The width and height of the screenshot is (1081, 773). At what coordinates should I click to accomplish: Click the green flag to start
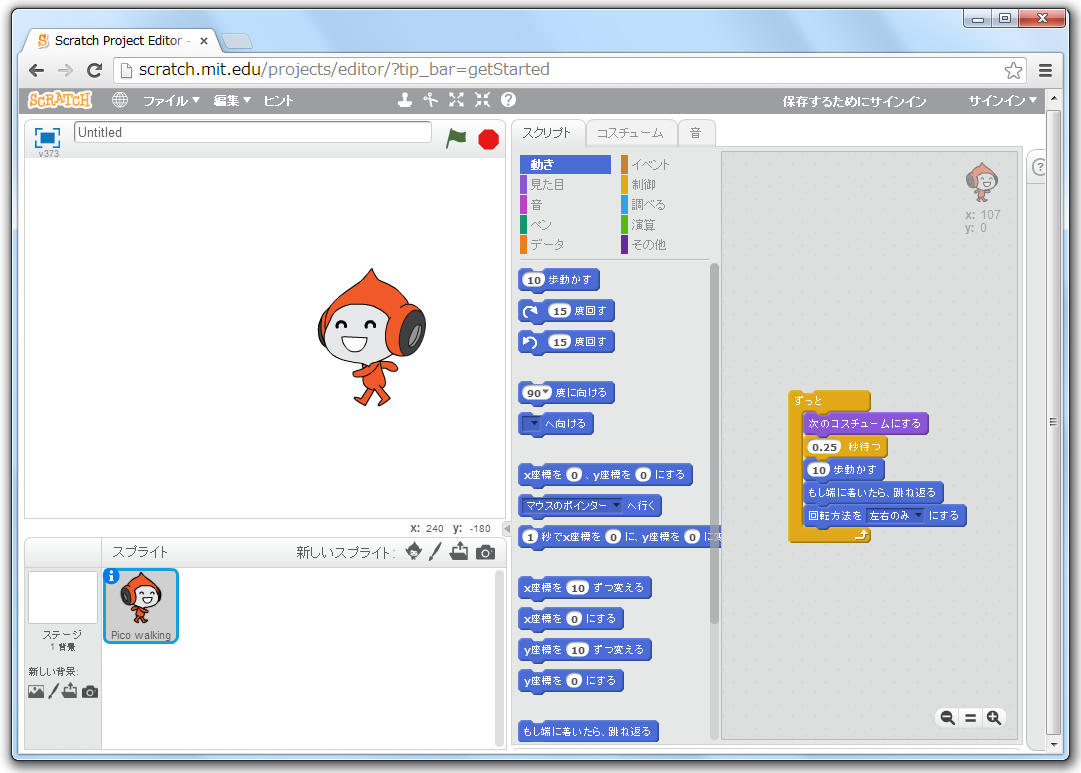456,139
